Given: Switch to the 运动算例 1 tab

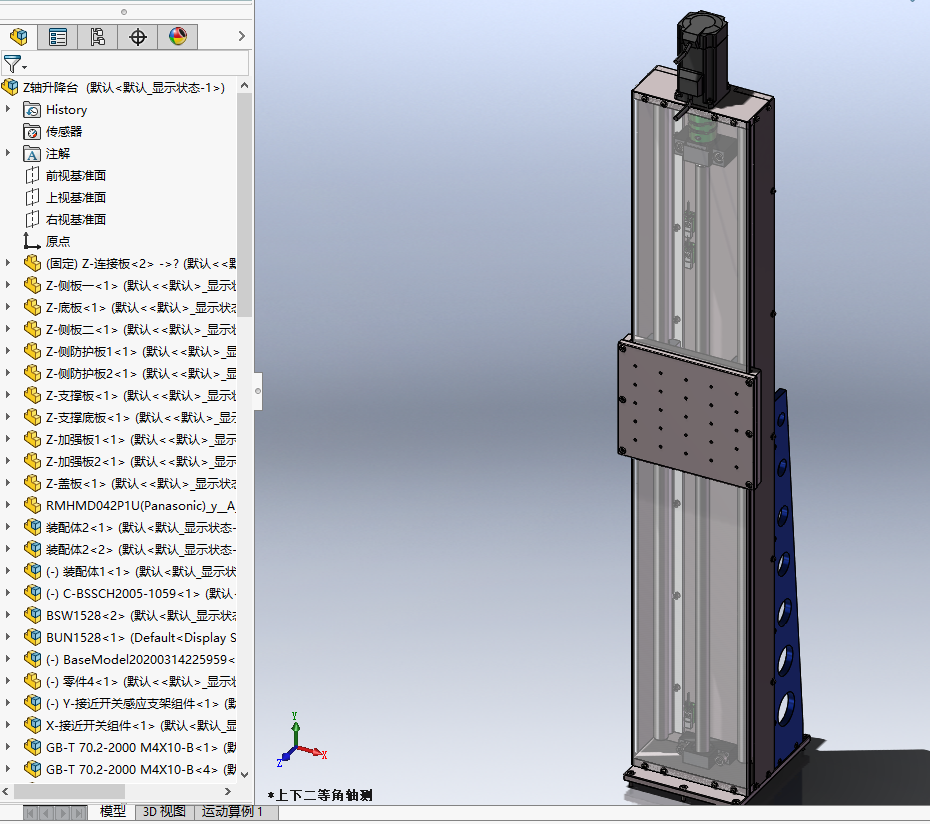Looking at the screenshot, I should (232, 811).
